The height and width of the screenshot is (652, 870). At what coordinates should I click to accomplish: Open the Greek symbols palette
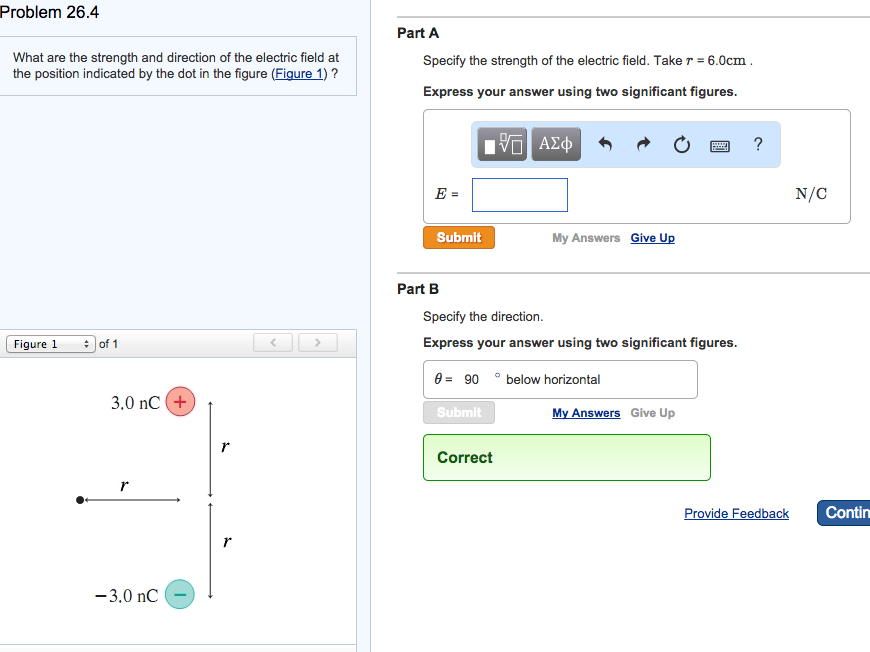coord(555,145)
